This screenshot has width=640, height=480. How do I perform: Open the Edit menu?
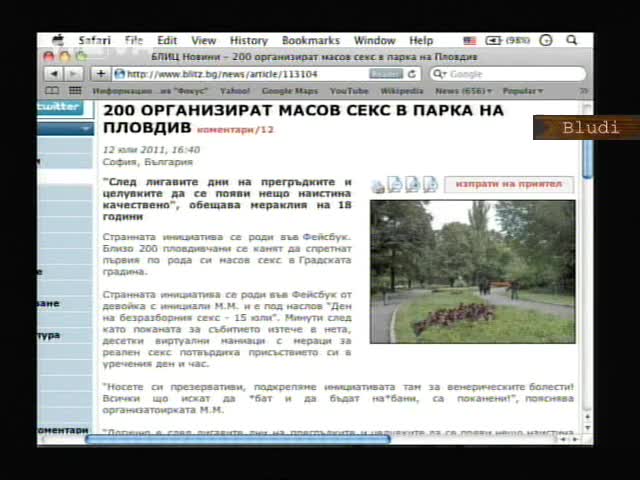[167, 40]
